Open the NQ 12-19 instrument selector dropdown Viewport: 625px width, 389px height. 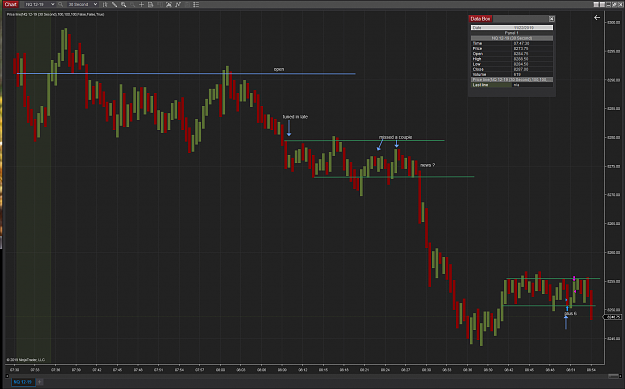pyautogui.click(x=39, y=4)
